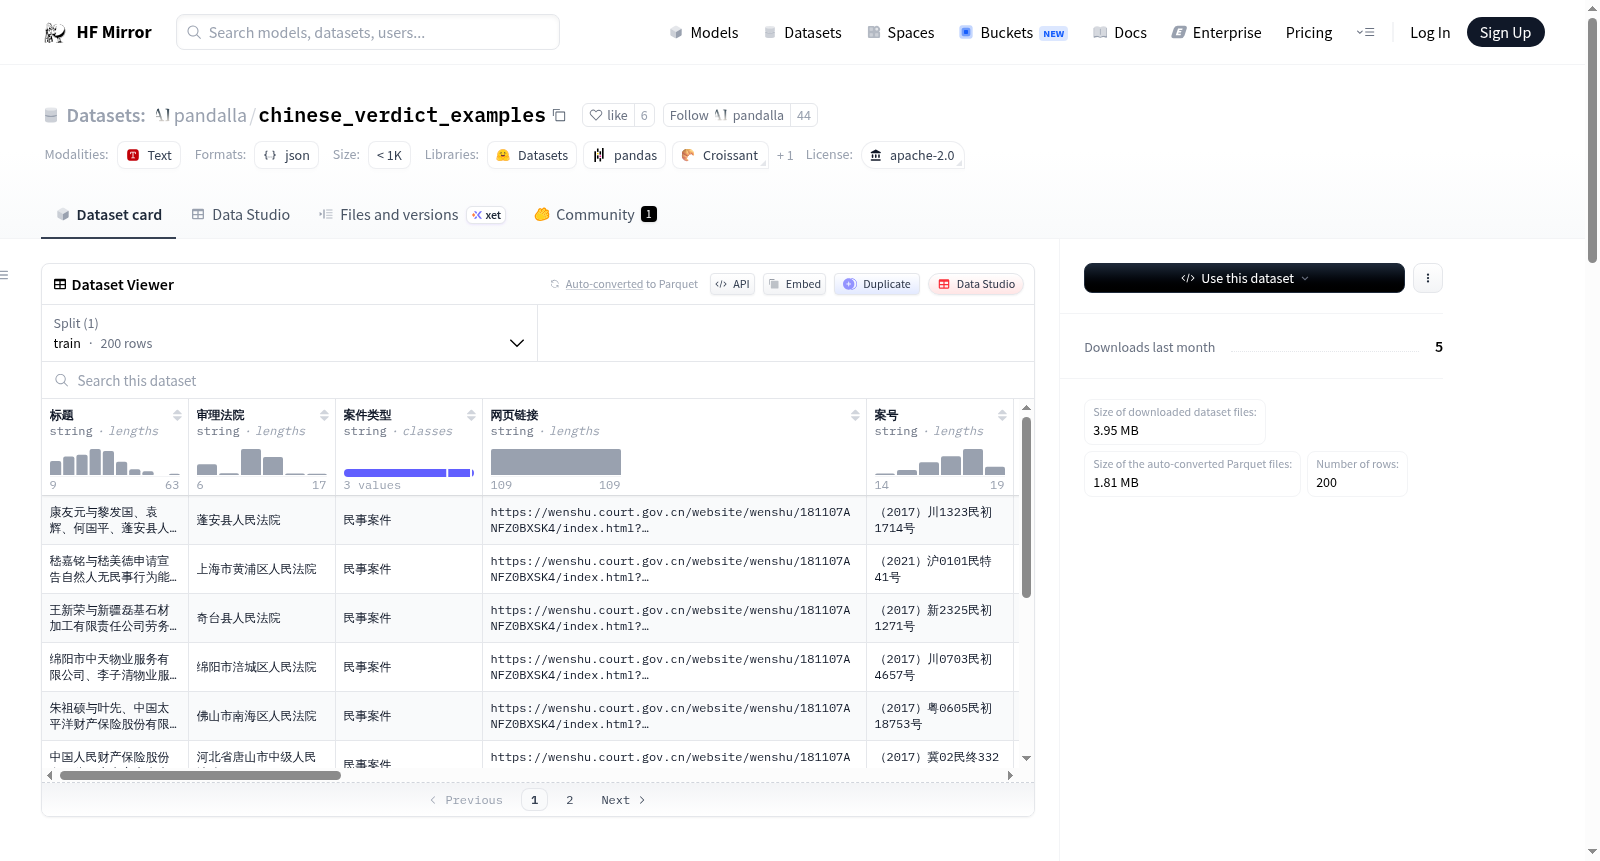Image resolution: width=1600 pixels, height=861 pixels.
Task: Focus the Search this dataset field
Action: pos(538,381)
